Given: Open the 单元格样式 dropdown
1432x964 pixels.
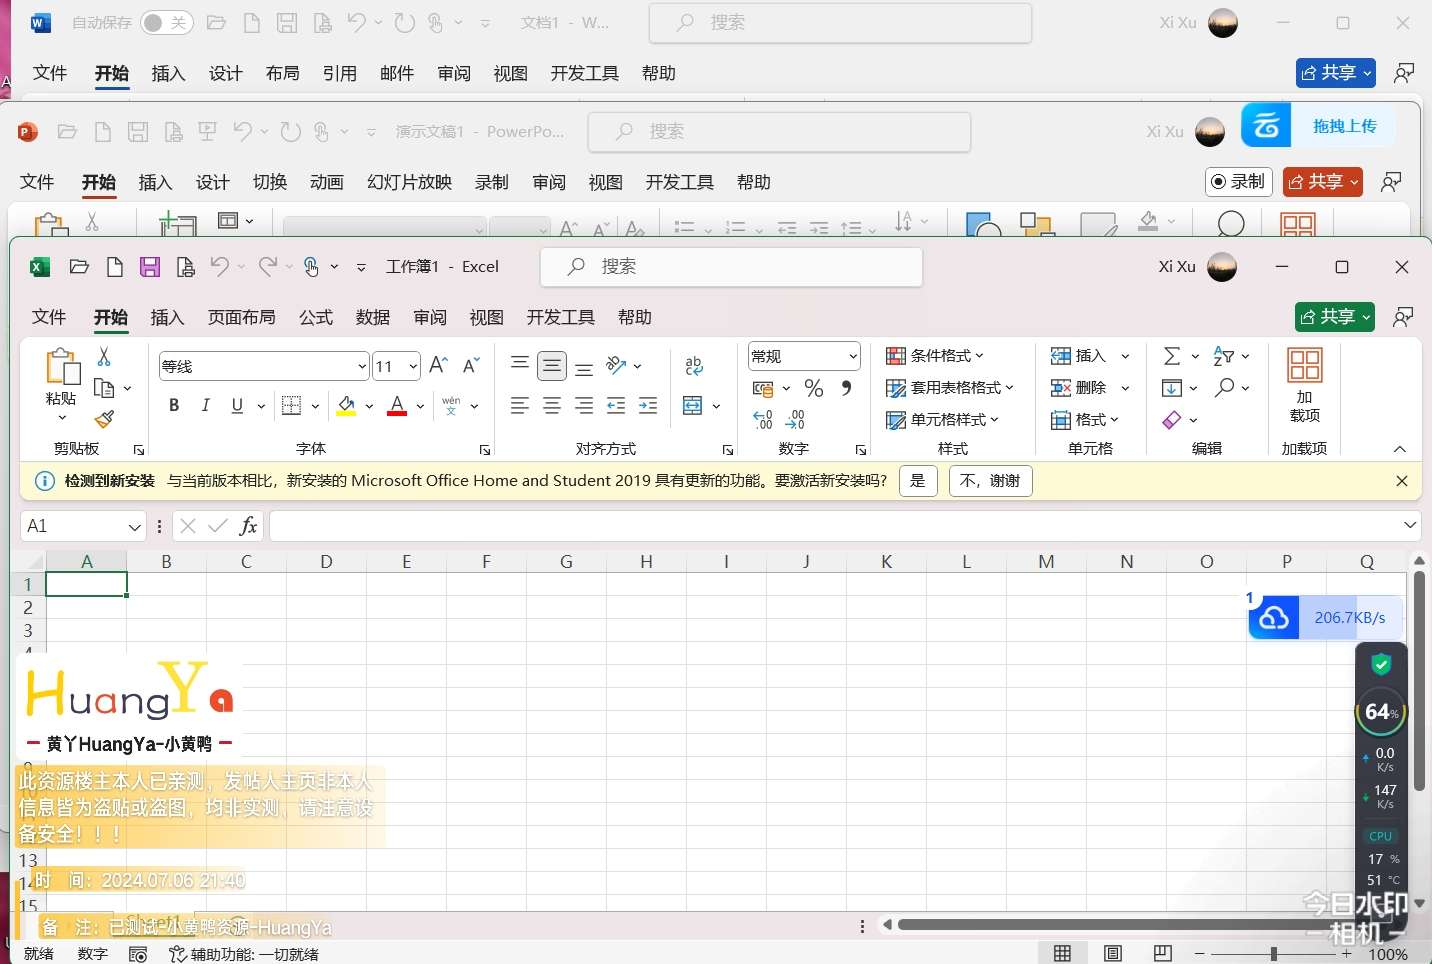Looking at the screenshot, I should point(943,419).
